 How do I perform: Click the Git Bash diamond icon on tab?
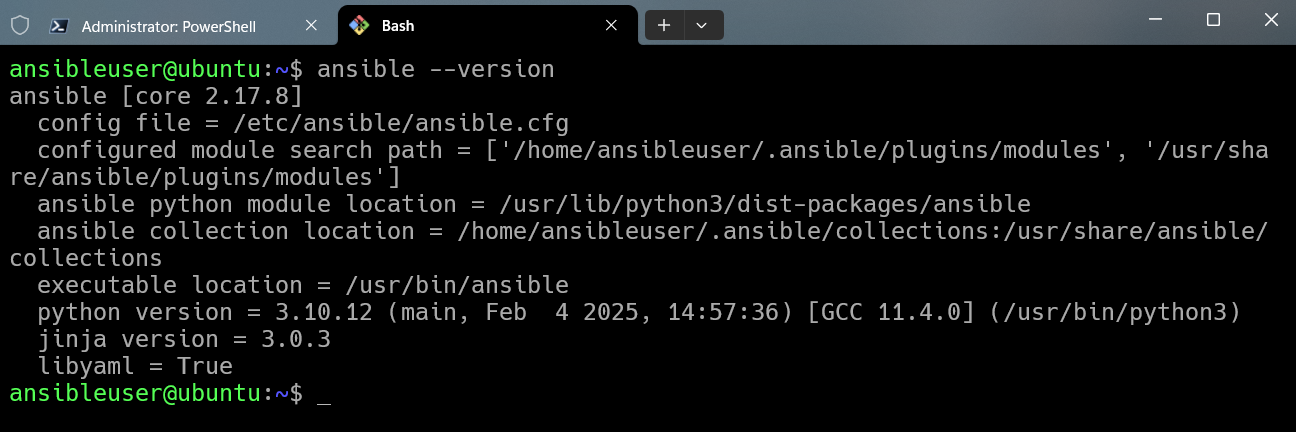[359, 26]
